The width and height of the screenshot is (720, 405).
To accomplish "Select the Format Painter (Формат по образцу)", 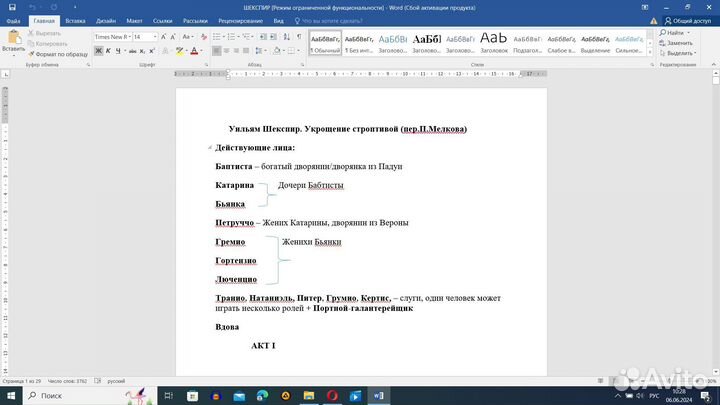I will coord(58,54).
